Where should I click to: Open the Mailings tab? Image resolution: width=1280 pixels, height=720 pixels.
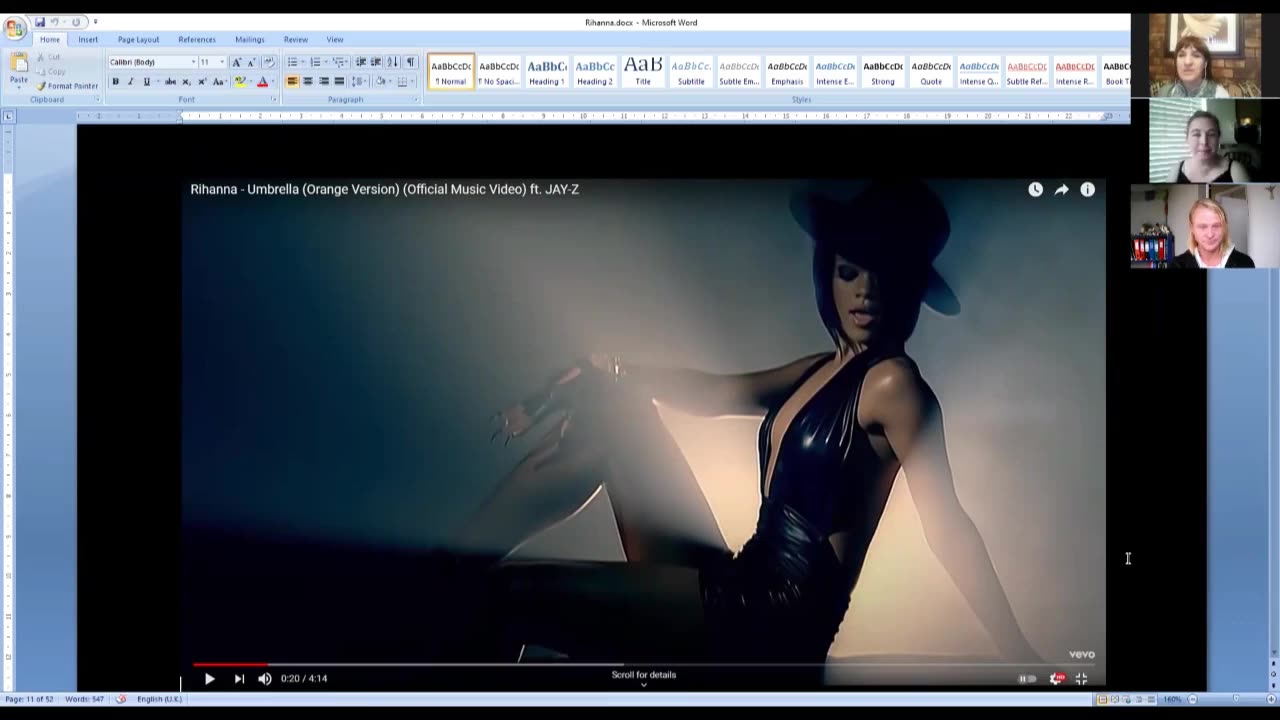tap(250, 40)
